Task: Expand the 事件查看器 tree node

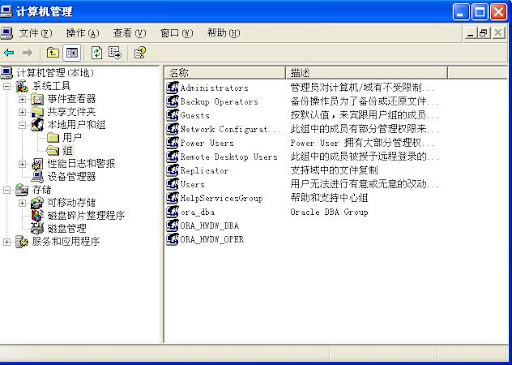Action: [x=22, y=99]
